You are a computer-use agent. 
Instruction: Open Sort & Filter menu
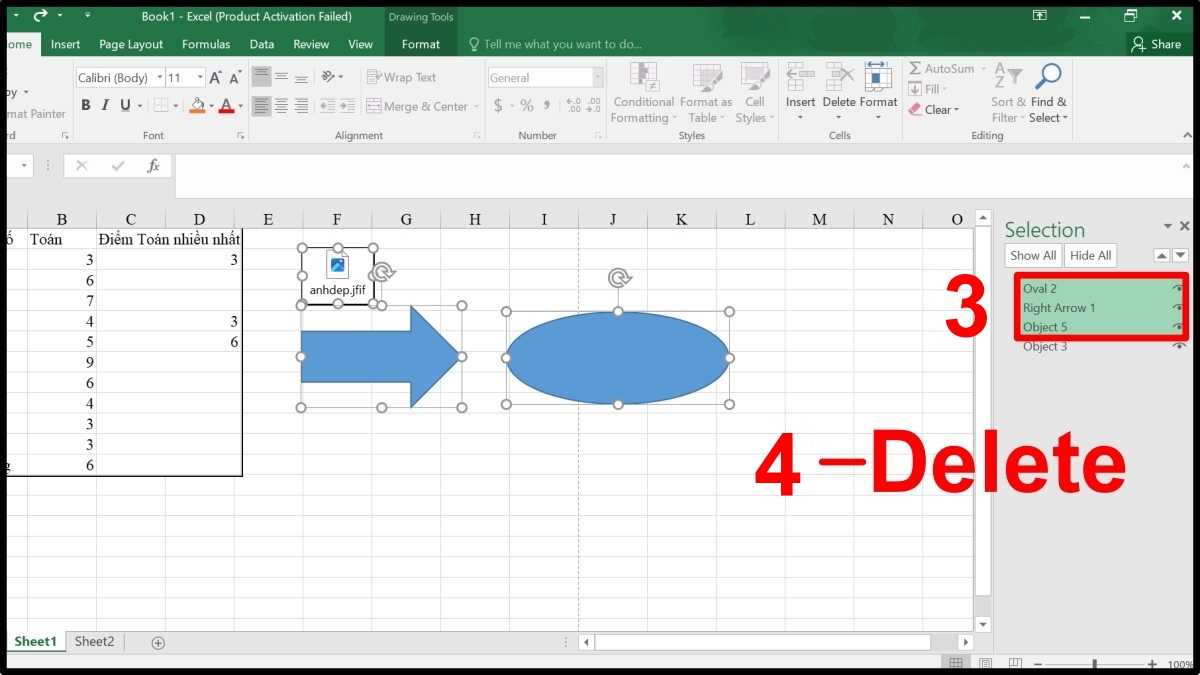click(1008, 93)
